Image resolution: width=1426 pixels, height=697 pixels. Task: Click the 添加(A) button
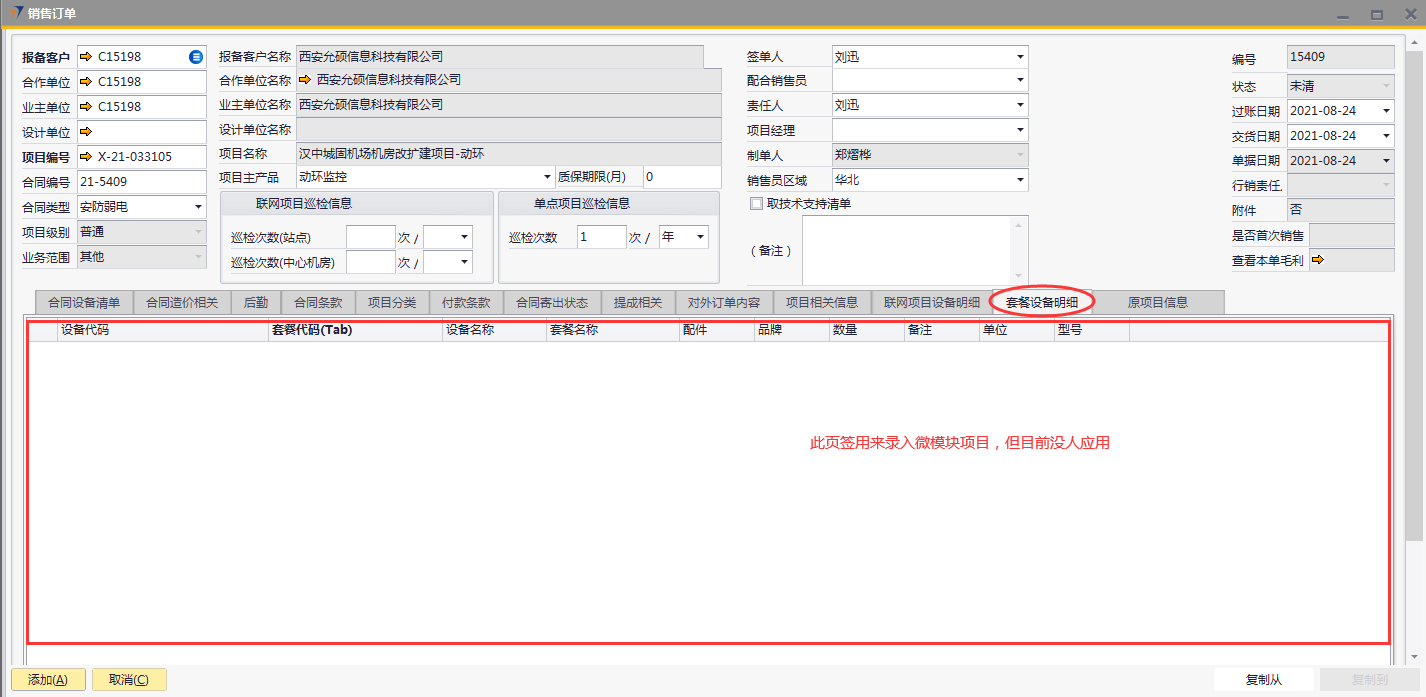[48, 680]
